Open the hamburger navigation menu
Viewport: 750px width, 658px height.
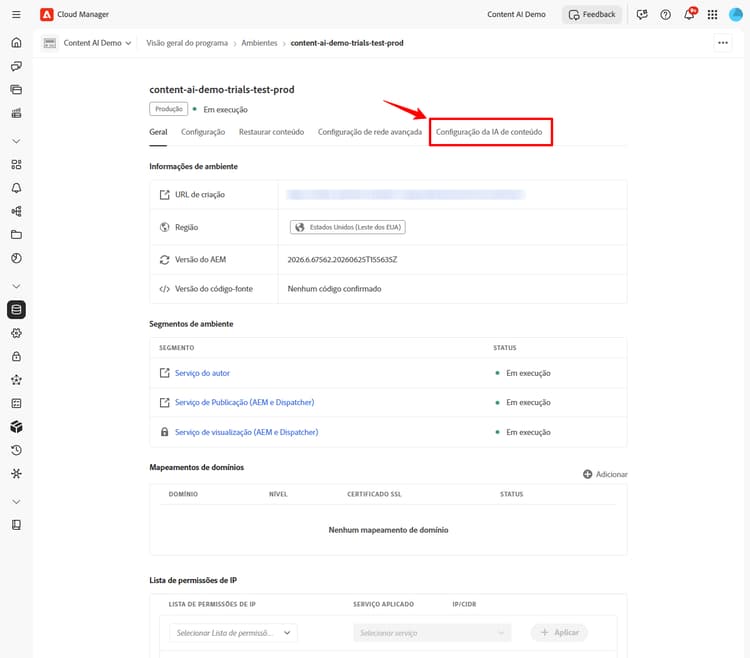[x=16, y=14]
